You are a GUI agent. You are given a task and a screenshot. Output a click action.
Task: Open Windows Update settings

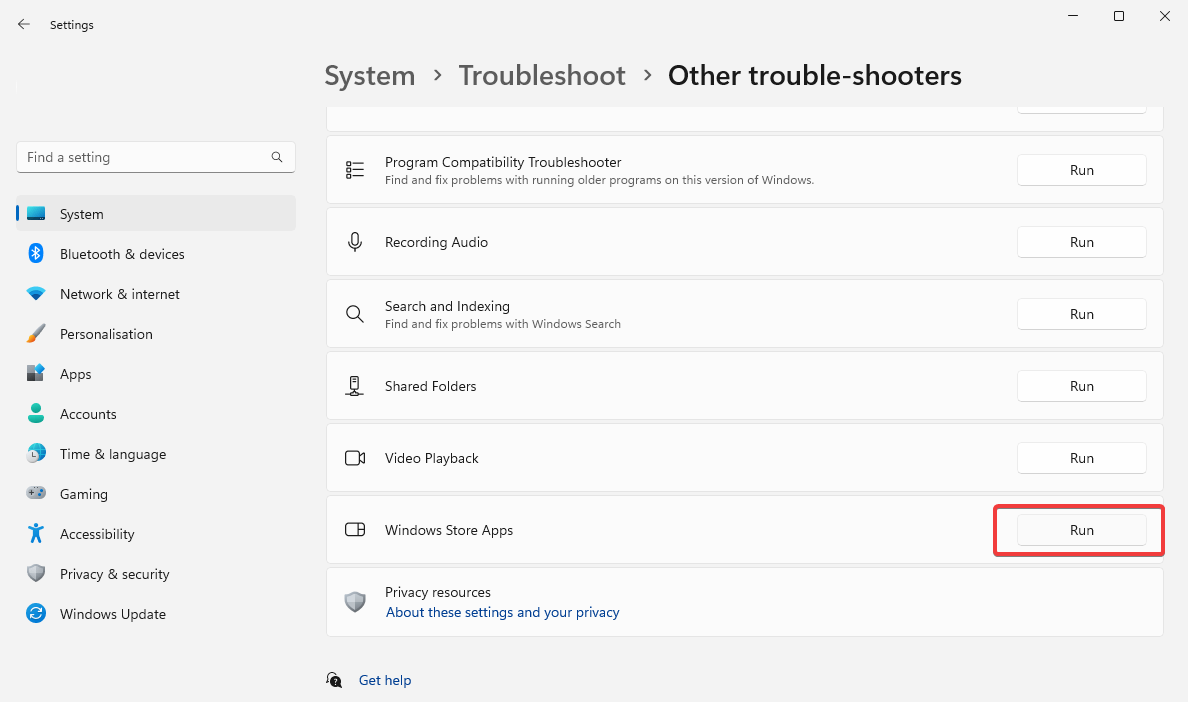click(112, 614)
